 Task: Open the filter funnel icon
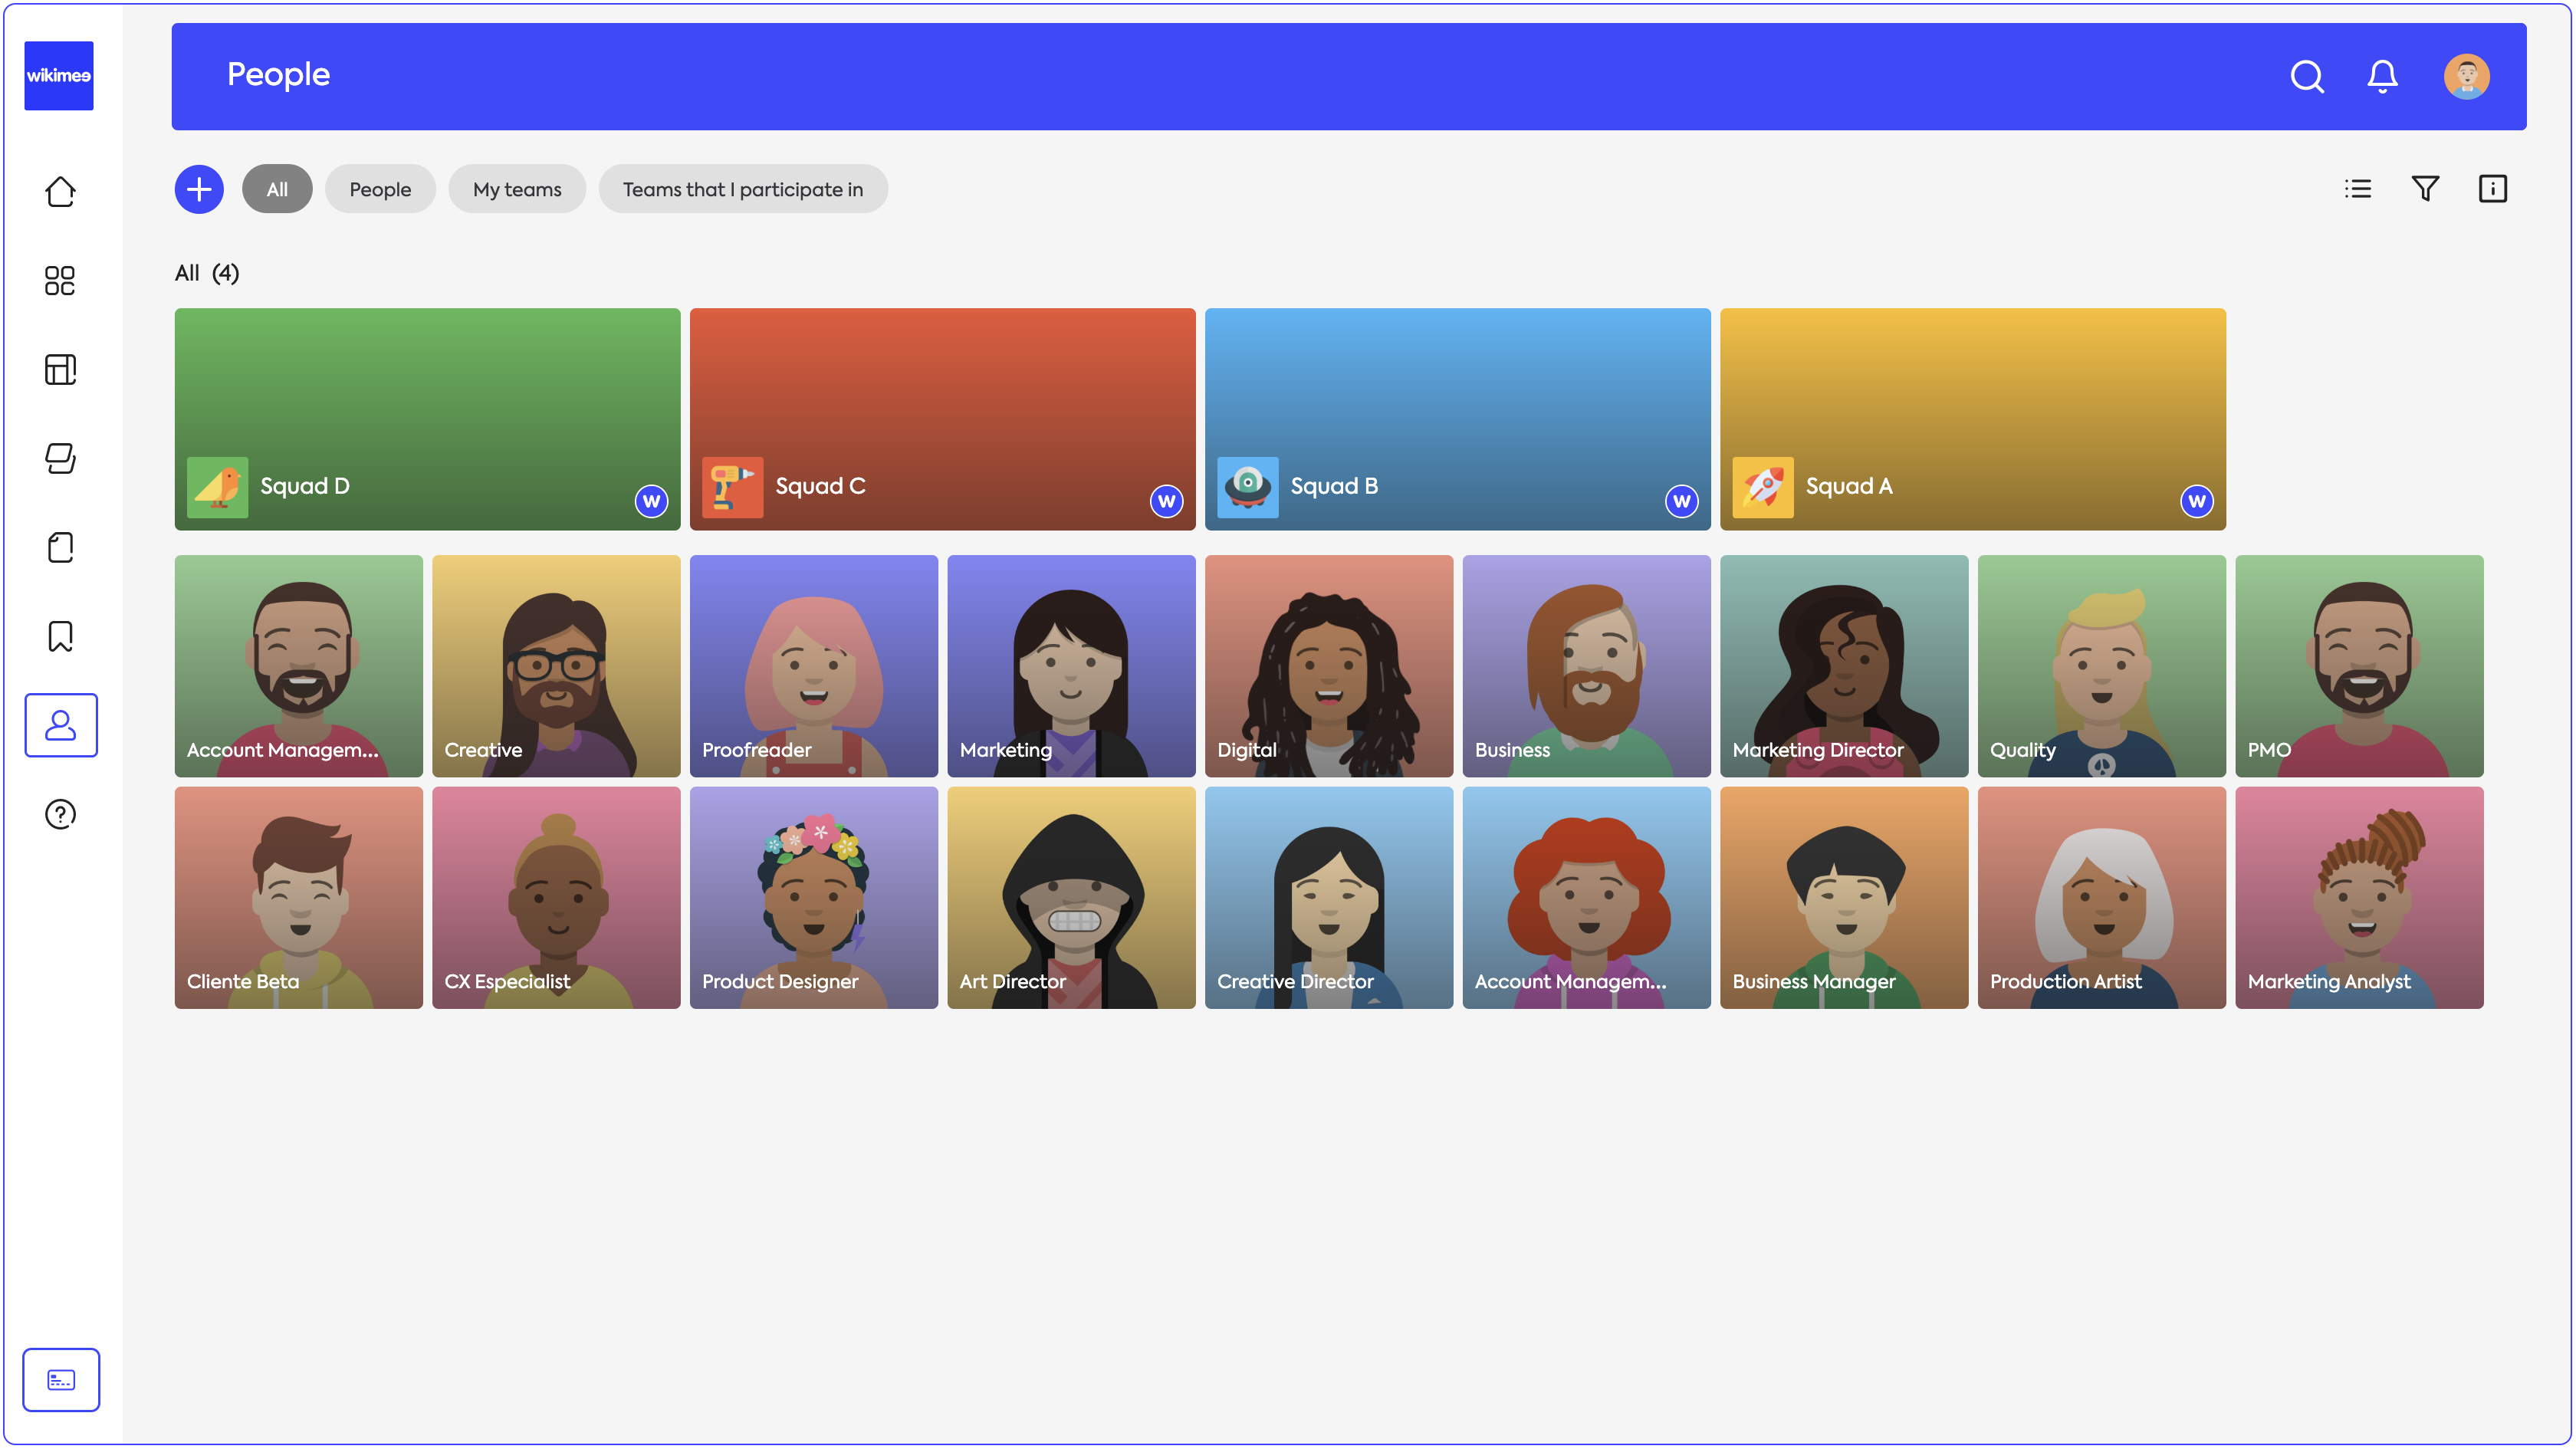2425,188
